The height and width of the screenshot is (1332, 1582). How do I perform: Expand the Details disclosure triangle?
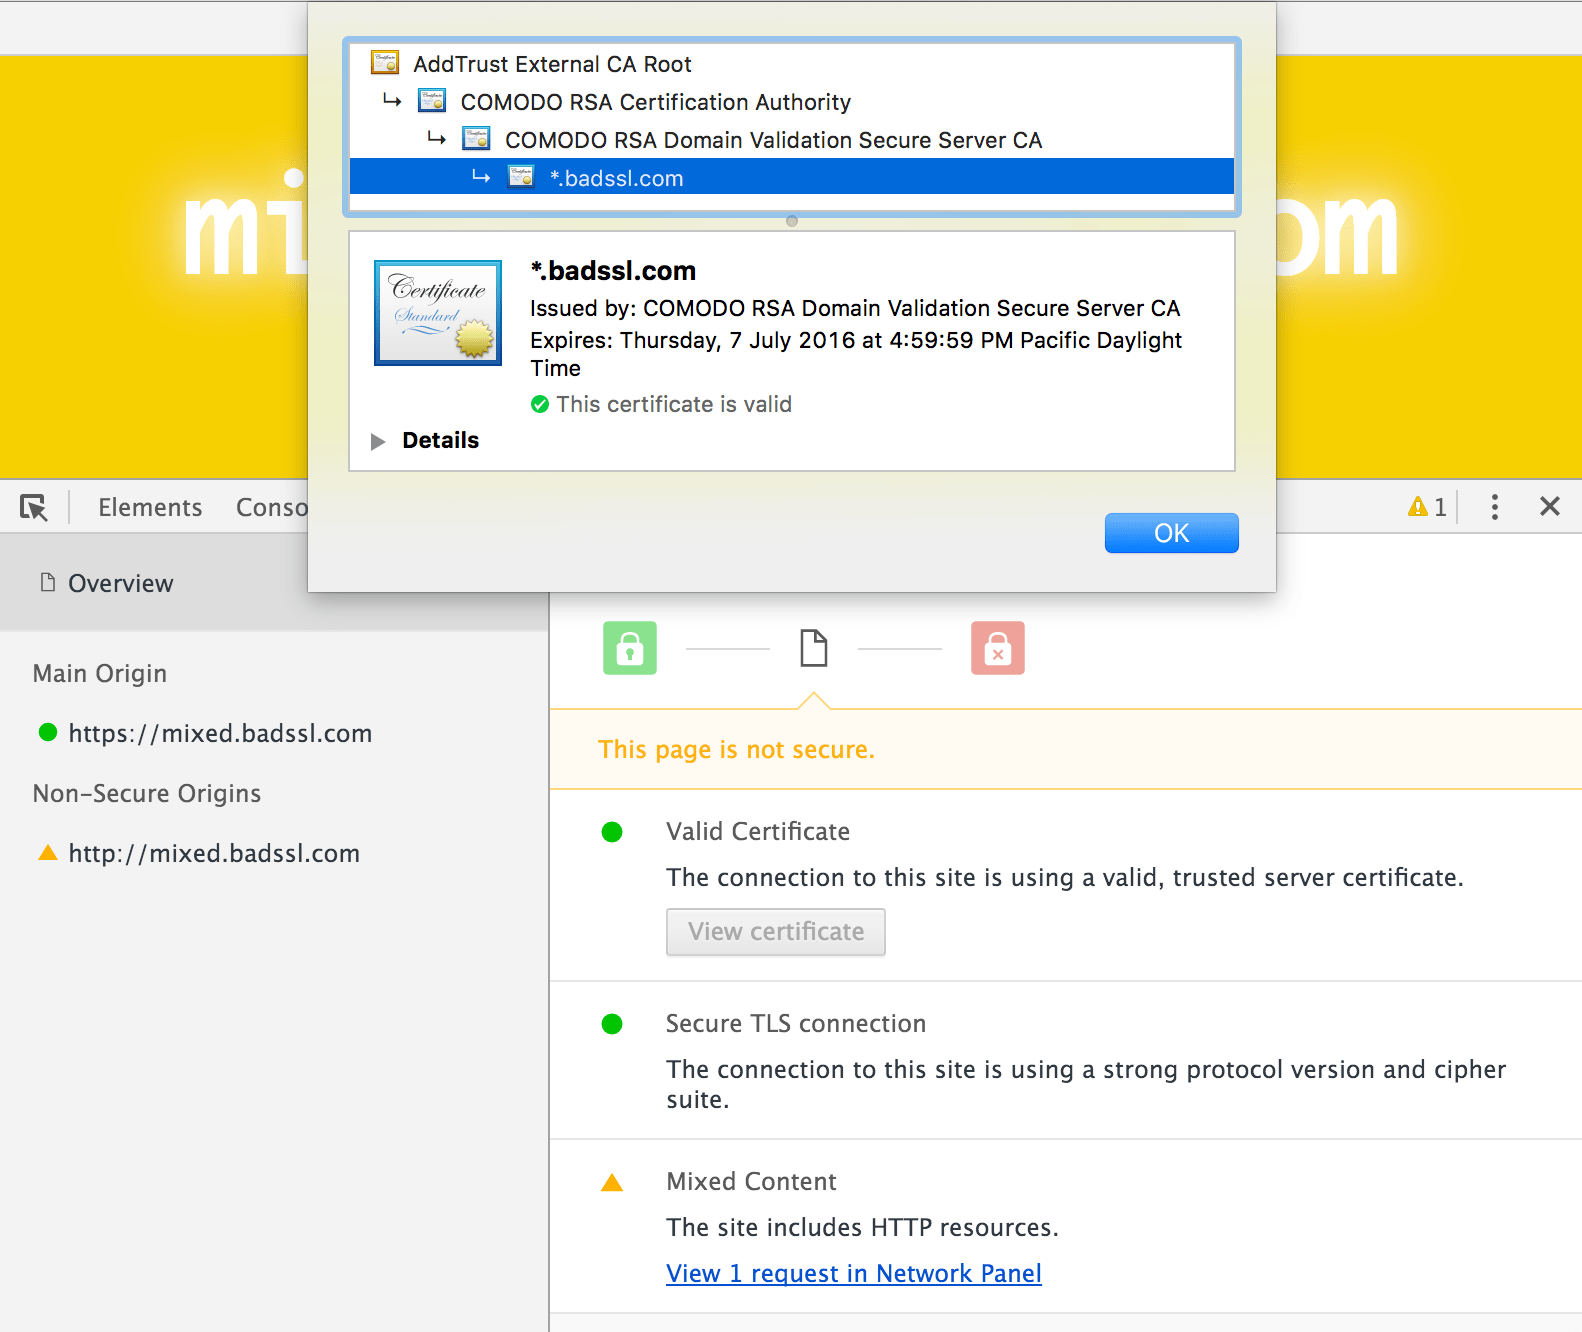click(378, 441)
